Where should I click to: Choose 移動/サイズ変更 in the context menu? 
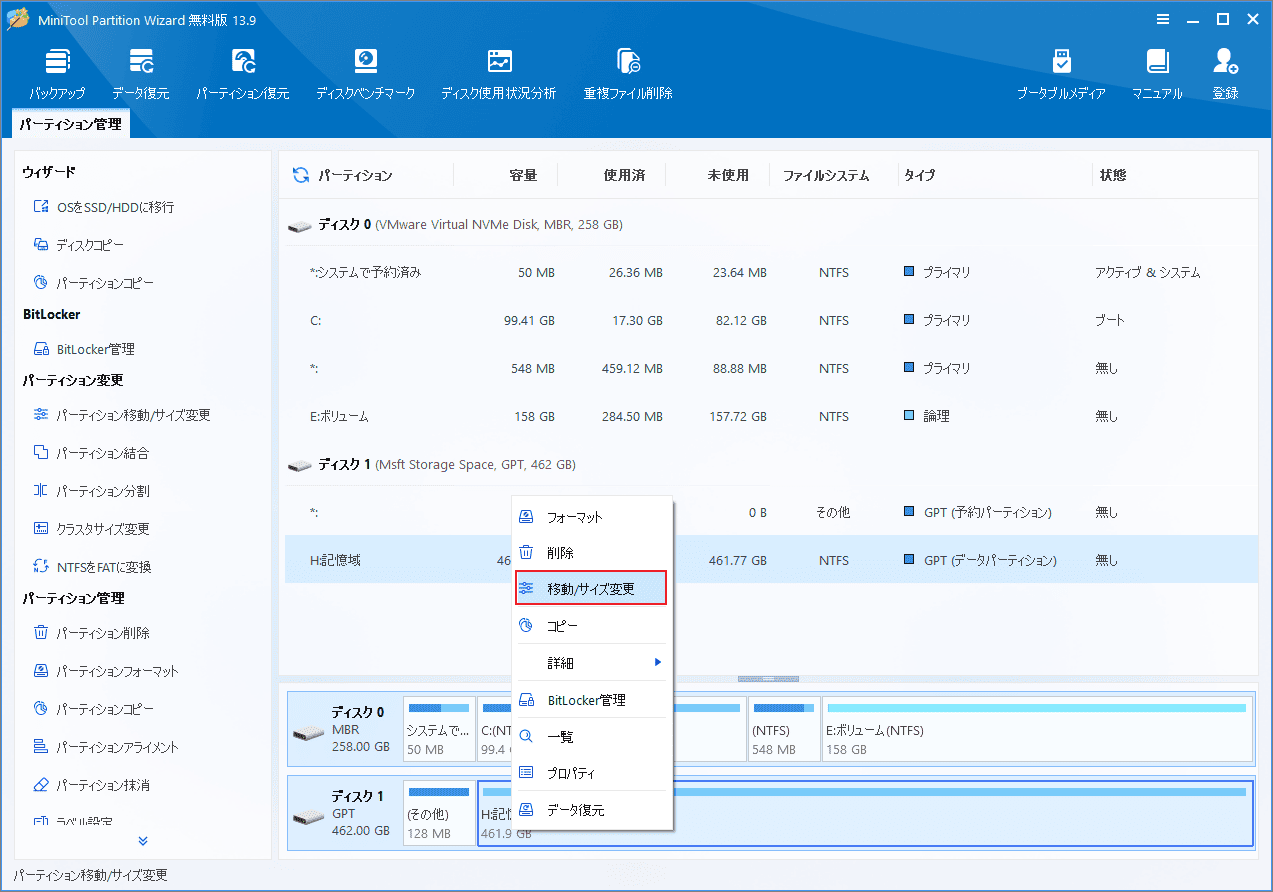(591, 589)
